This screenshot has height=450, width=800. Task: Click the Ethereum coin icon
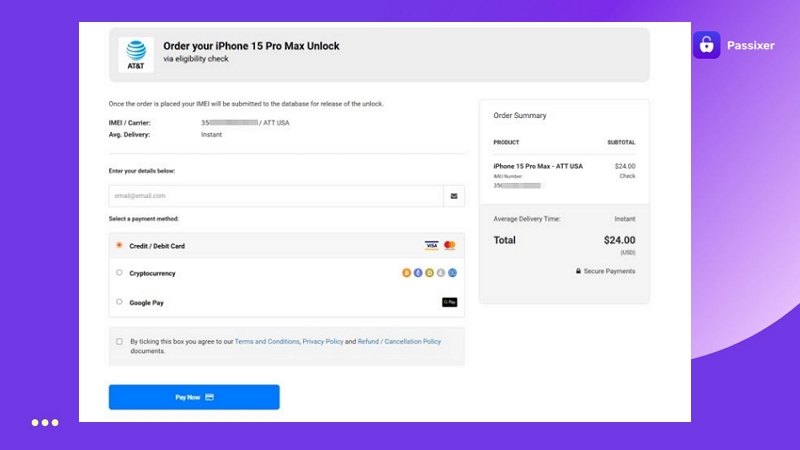[x=418, y=273]
